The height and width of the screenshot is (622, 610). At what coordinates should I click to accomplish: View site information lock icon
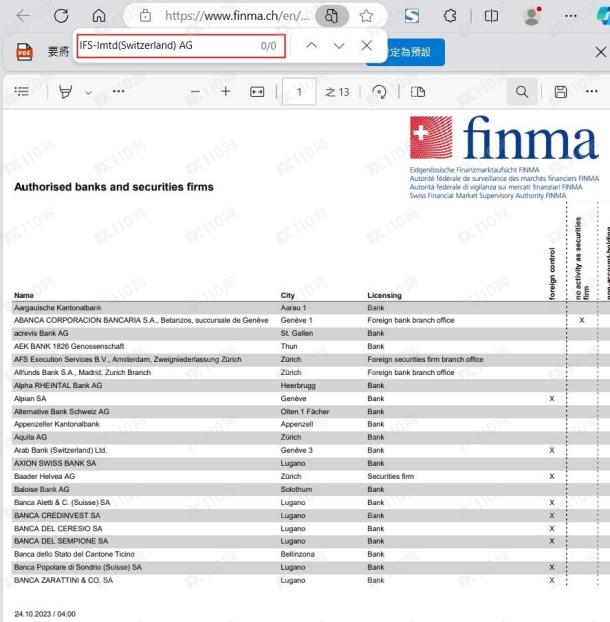point(145,16)
